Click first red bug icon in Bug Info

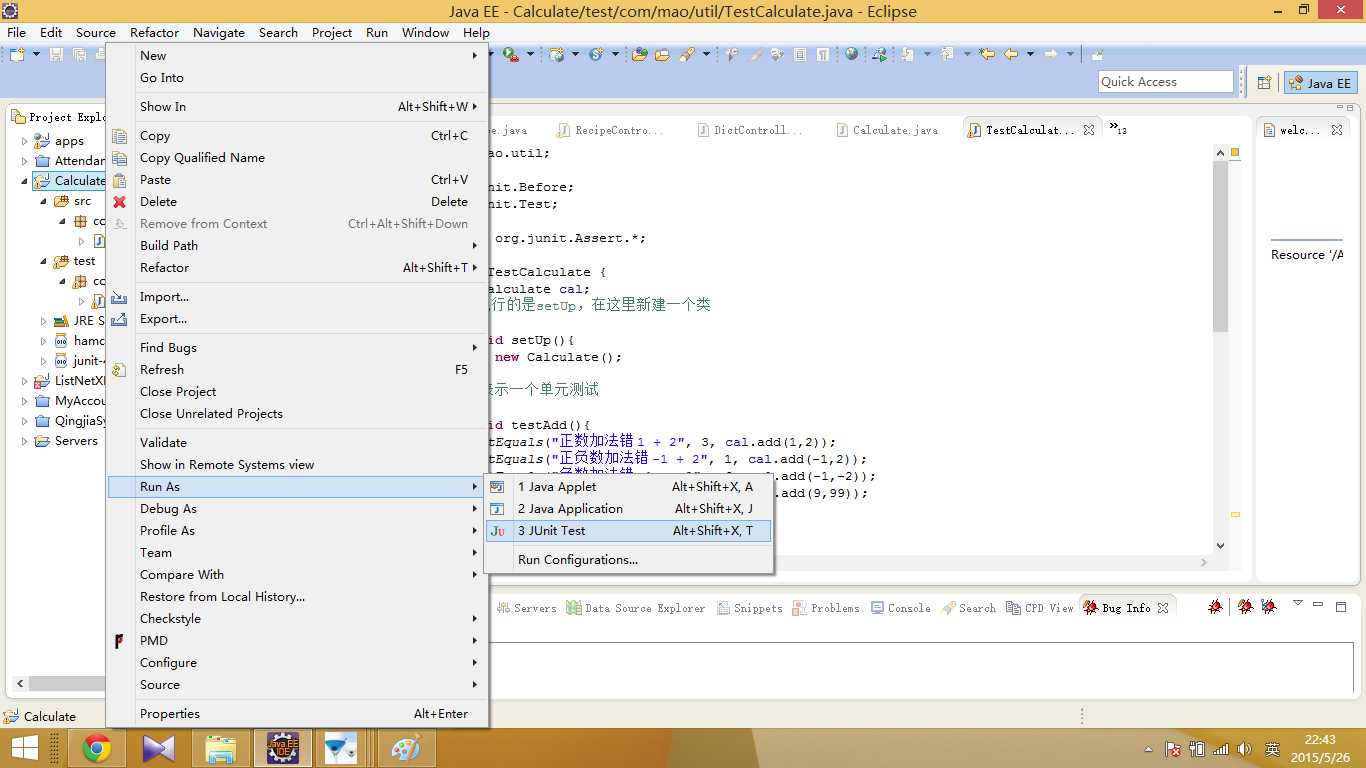(1215, 607)
